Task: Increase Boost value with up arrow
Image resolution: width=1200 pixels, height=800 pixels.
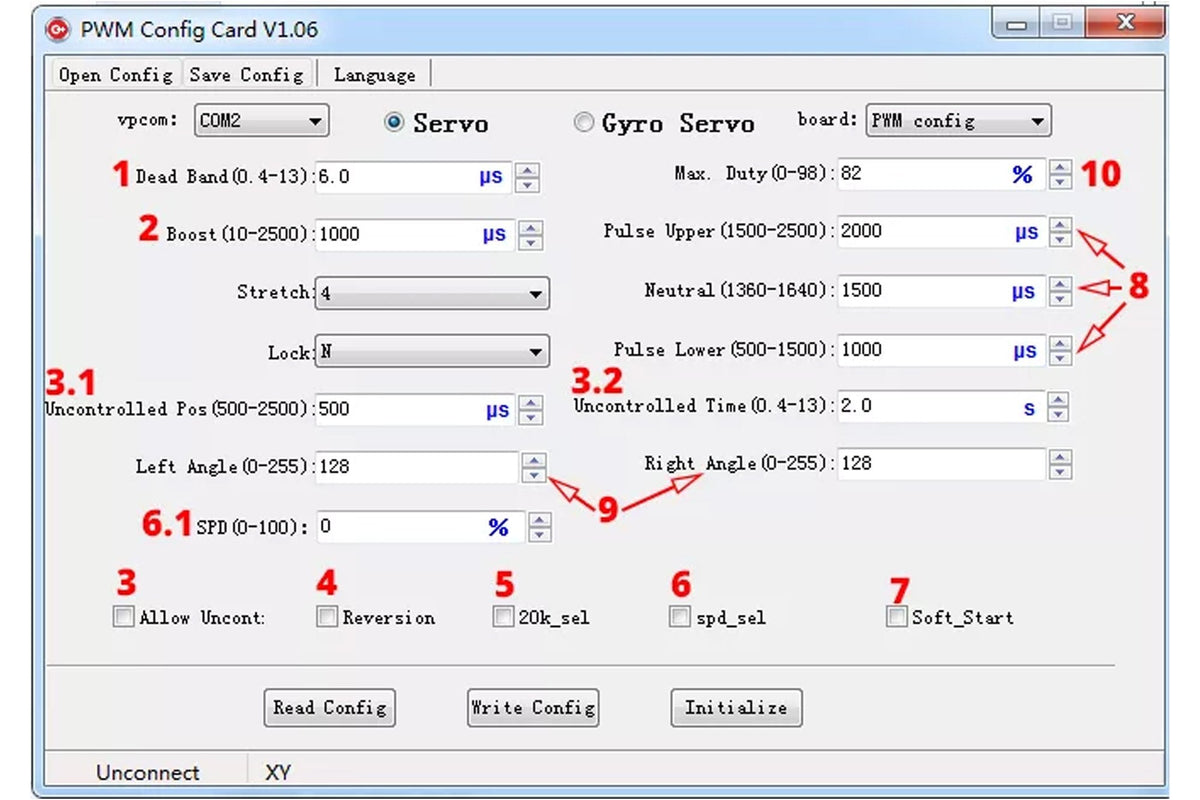Action: click(531, 228)
